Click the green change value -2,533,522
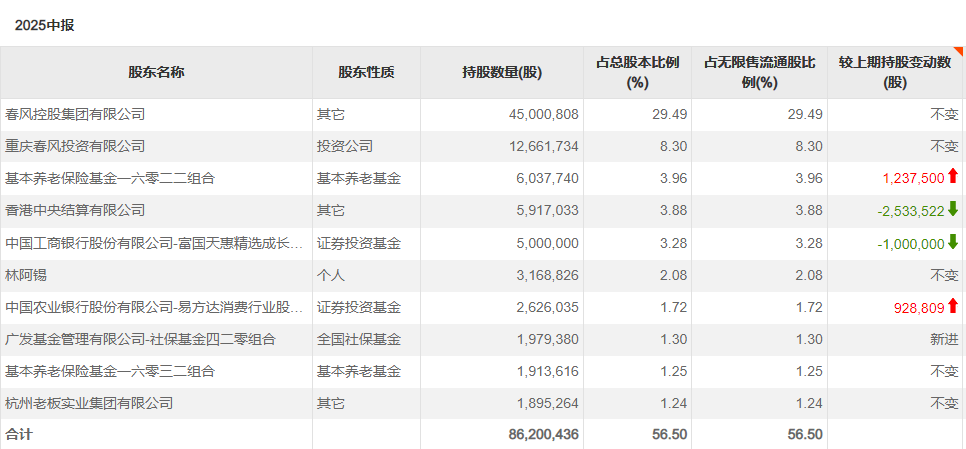Screen dimensions: 966x449 (x=911, y=211)
